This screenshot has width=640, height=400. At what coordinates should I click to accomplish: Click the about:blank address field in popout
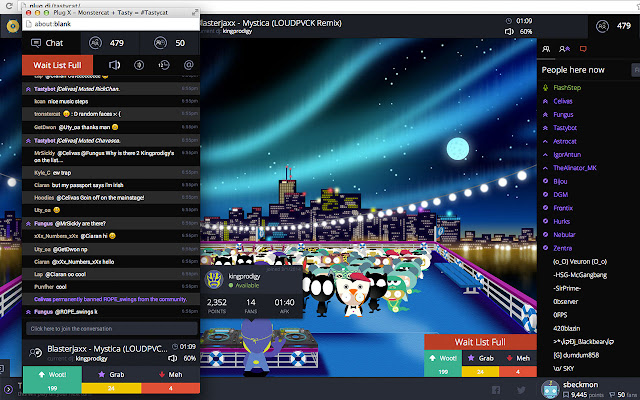[x=111, y=24]
